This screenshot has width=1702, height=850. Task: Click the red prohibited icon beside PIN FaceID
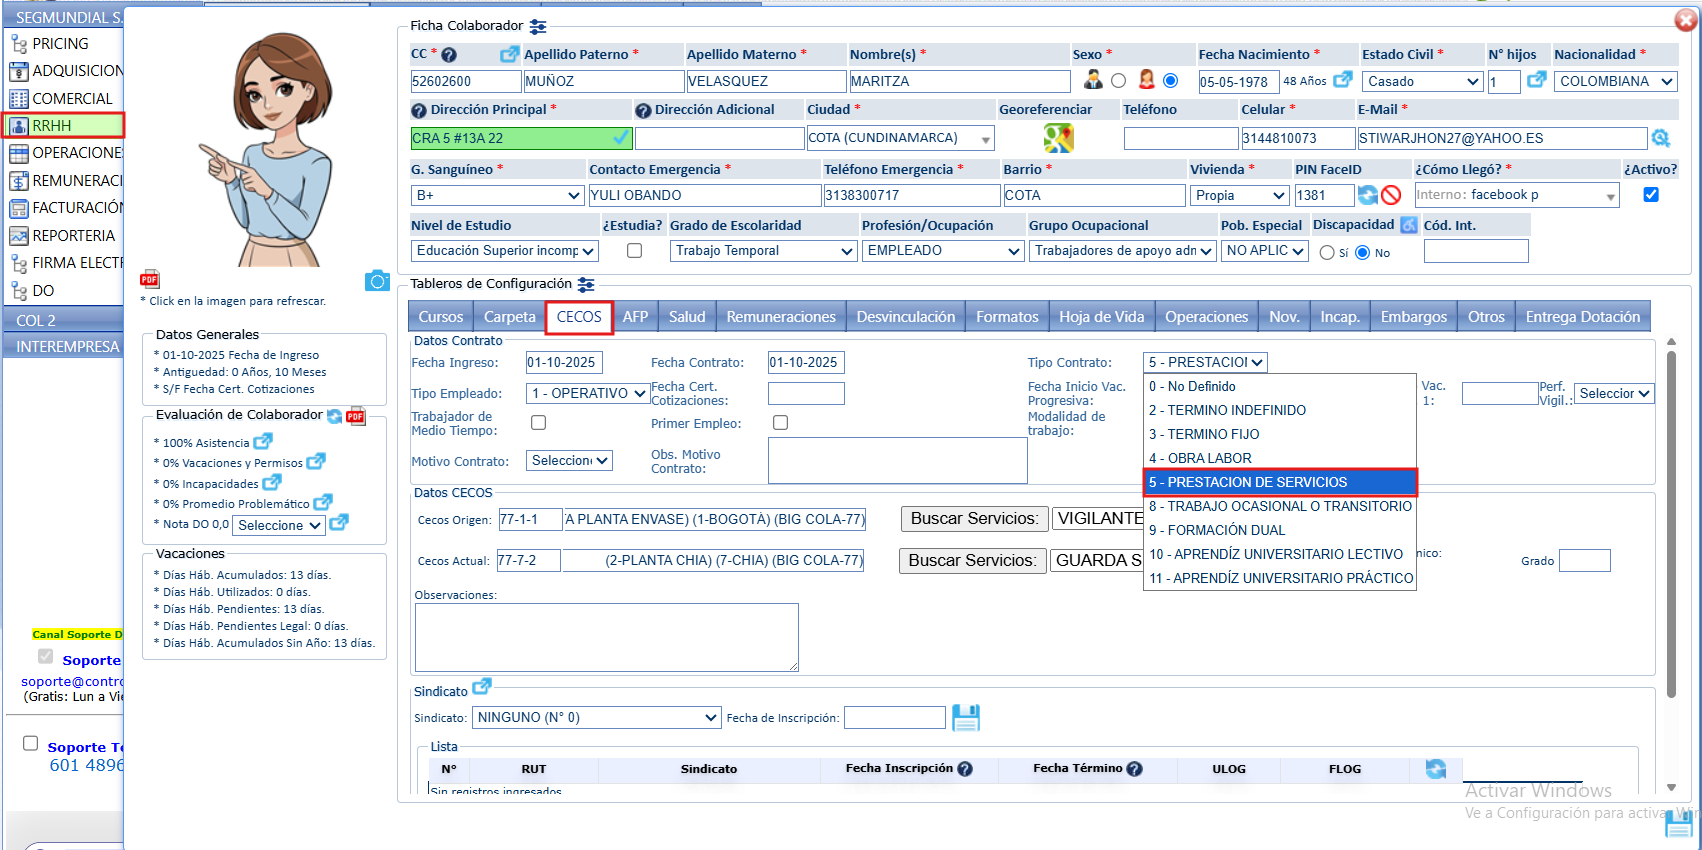coord(1391,195)
